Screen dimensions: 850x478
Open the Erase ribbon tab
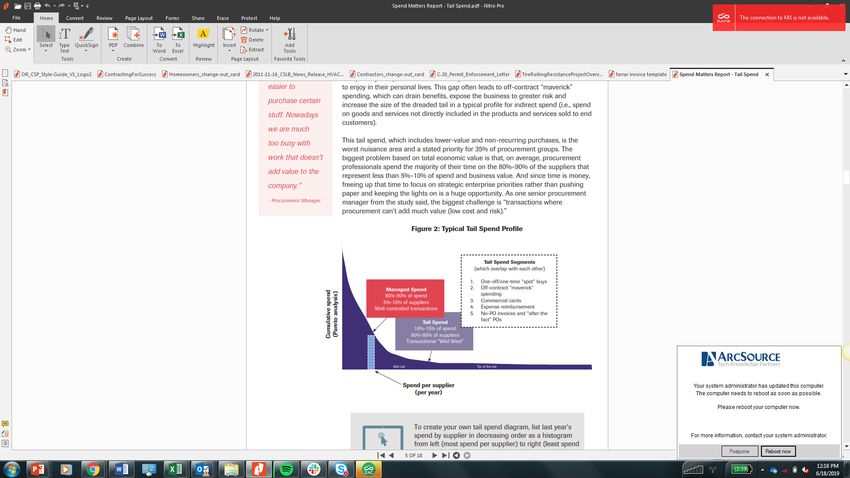(223, 18)
